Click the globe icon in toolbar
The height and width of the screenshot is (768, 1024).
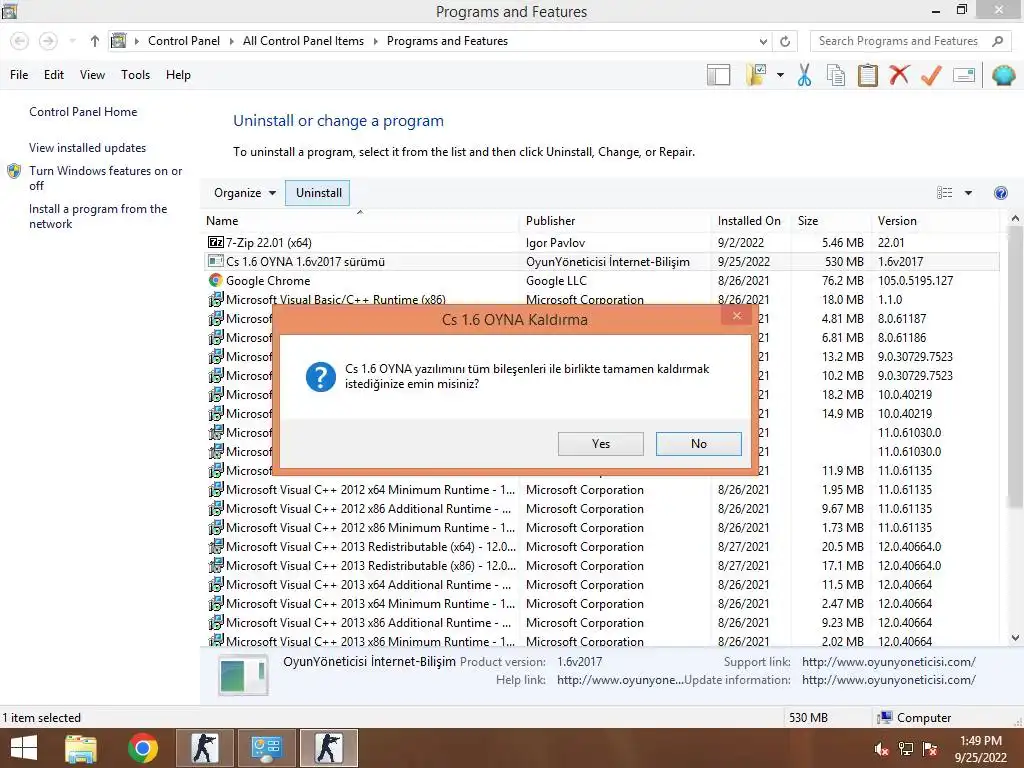[1003, 75]
